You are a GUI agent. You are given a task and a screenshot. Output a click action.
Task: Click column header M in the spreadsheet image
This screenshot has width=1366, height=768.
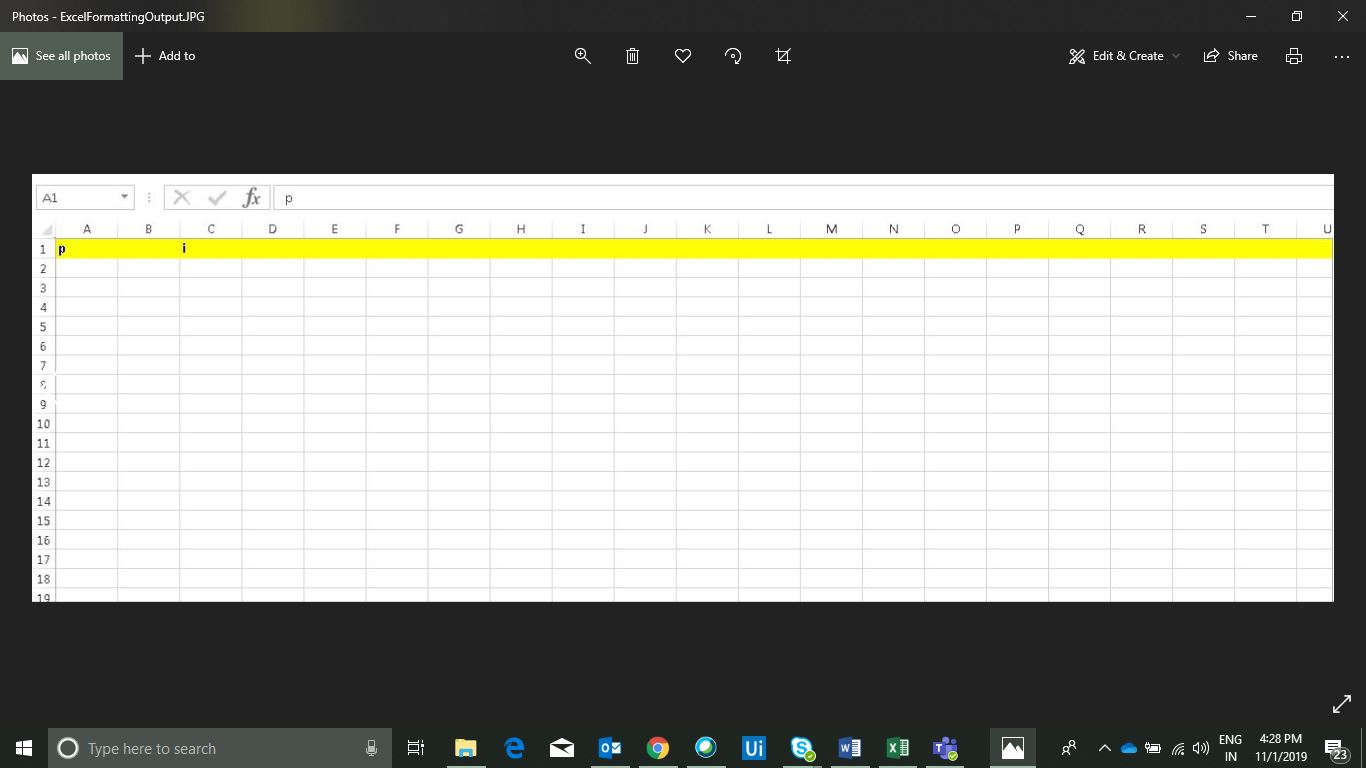tap(831, 229)
